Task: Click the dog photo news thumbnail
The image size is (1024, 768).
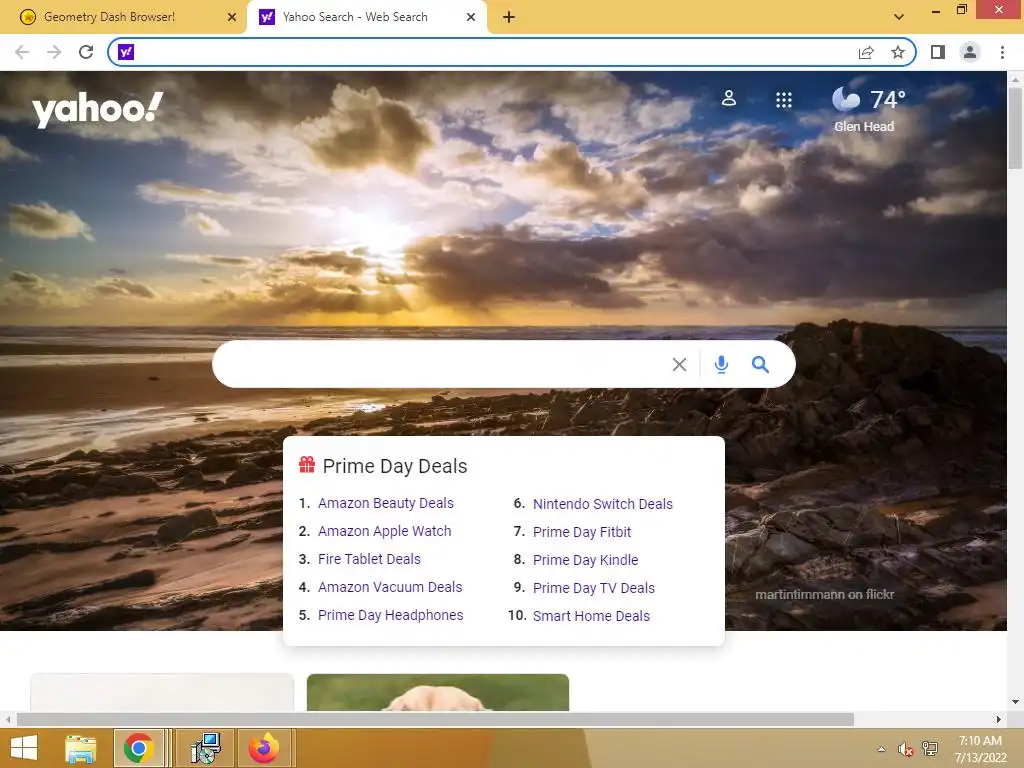Action: 438,692
